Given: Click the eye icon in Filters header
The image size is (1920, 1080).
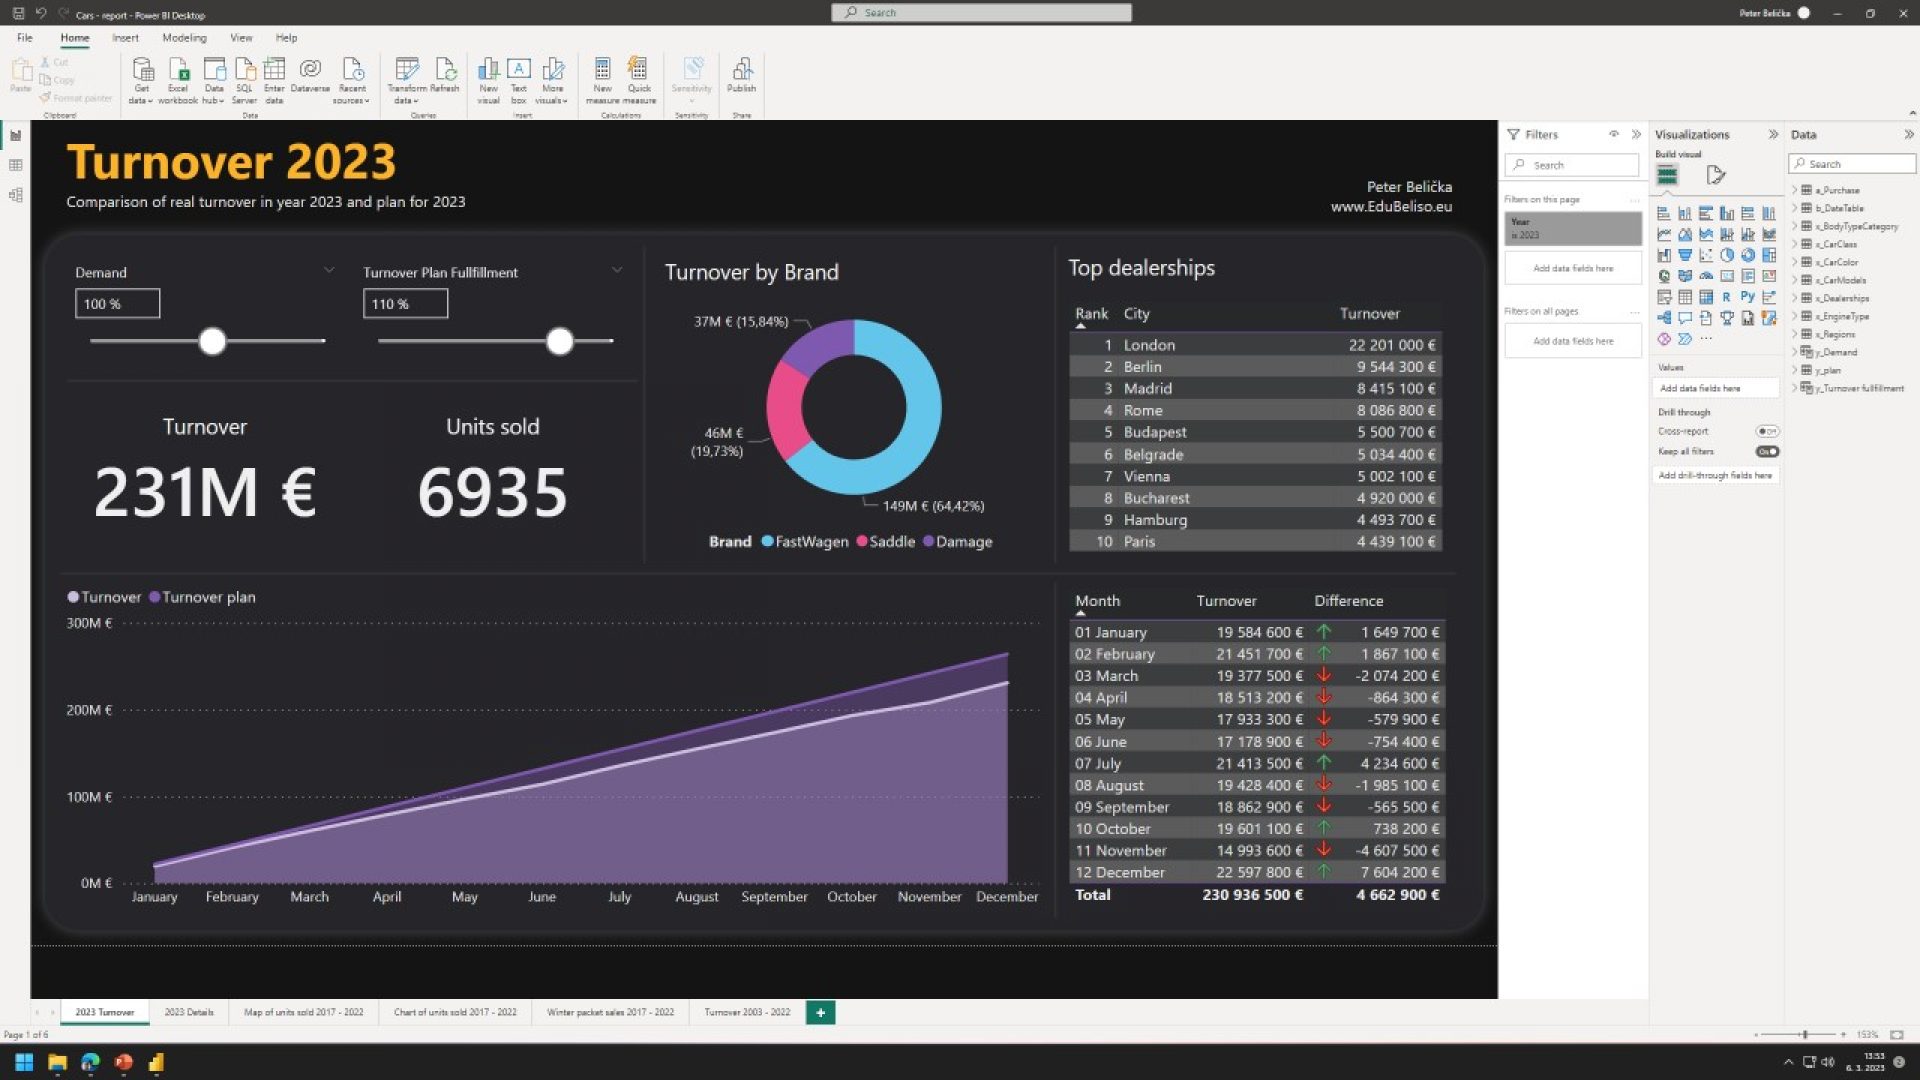Looking at the screenshot, I should [1613, 134].
